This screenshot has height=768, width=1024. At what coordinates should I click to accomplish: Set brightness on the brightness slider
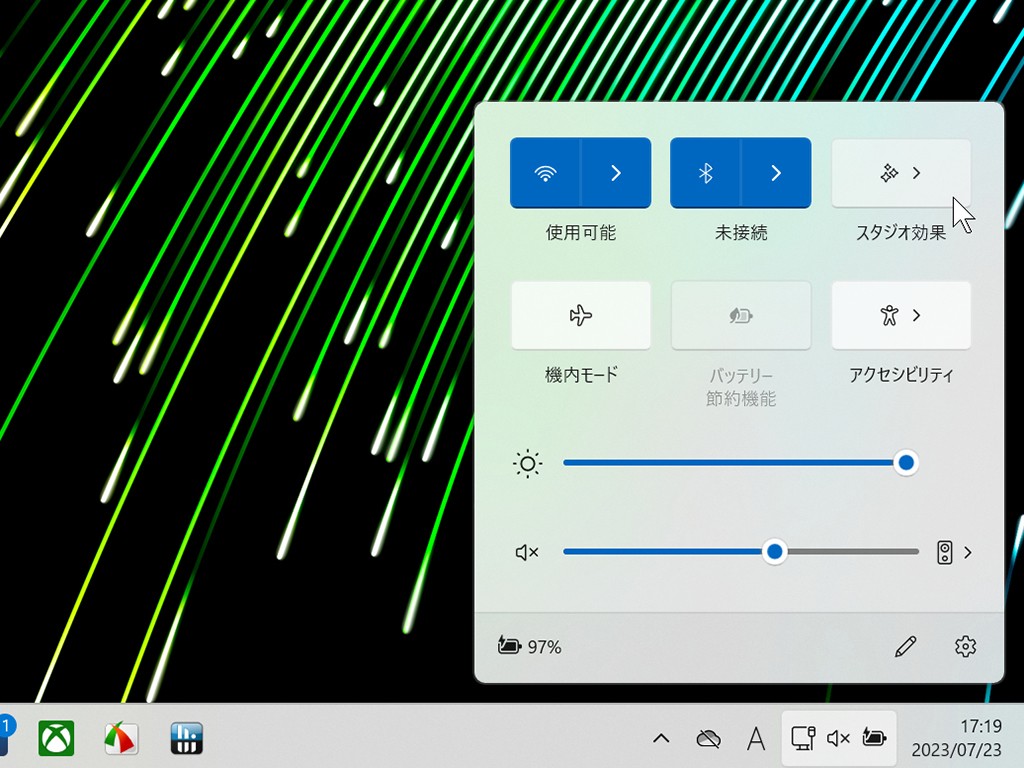coord(741,463)
